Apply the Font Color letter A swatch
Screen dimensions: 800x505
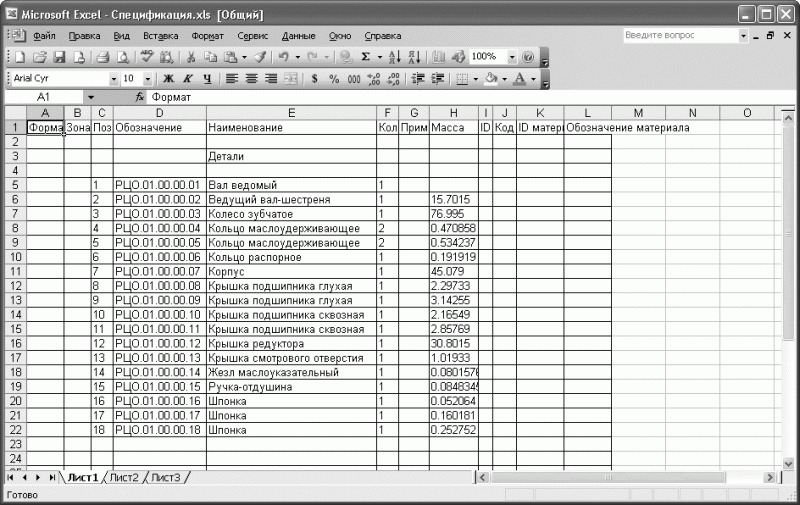[x=520, y=79]
